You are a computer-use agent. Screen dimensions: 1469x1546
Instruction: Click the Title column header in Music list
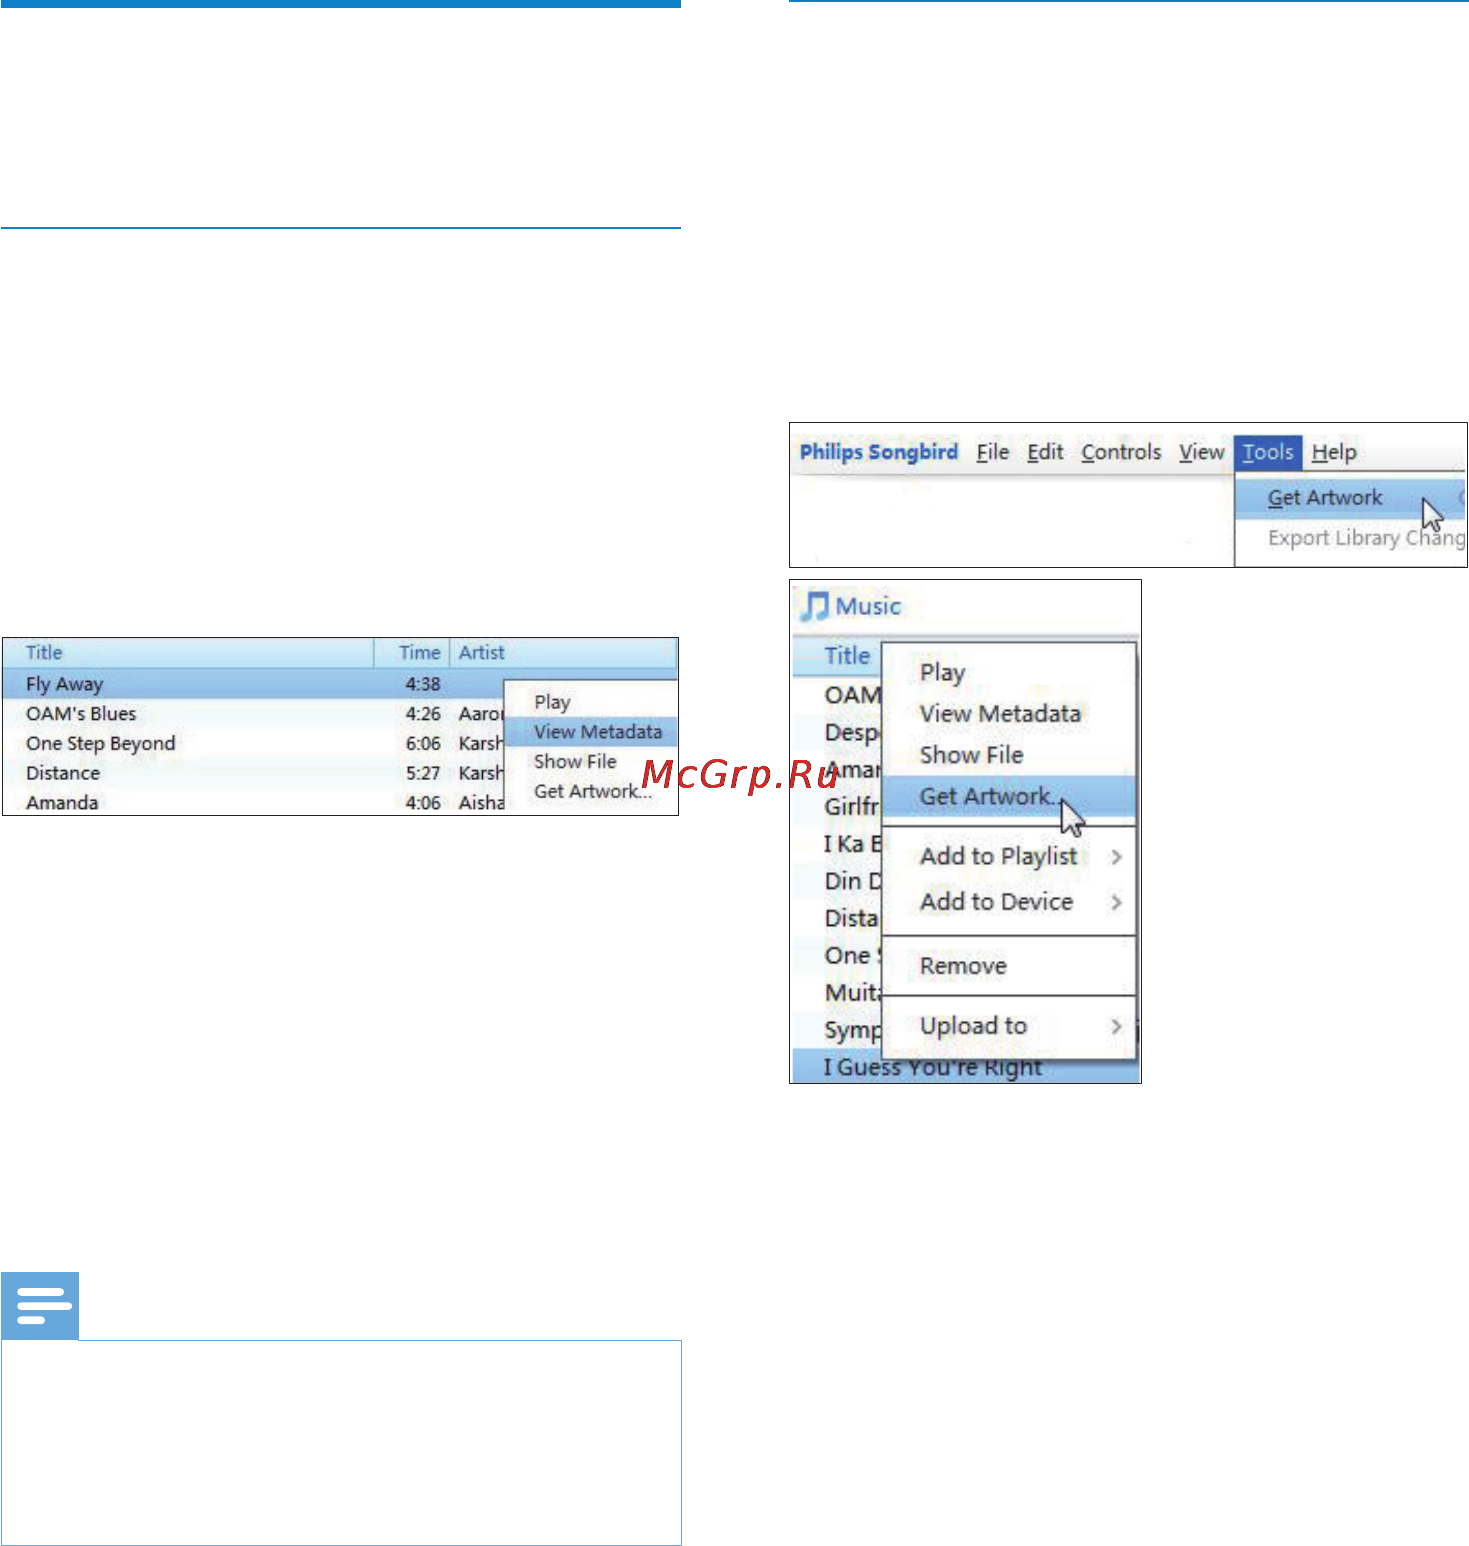[847, 656]
